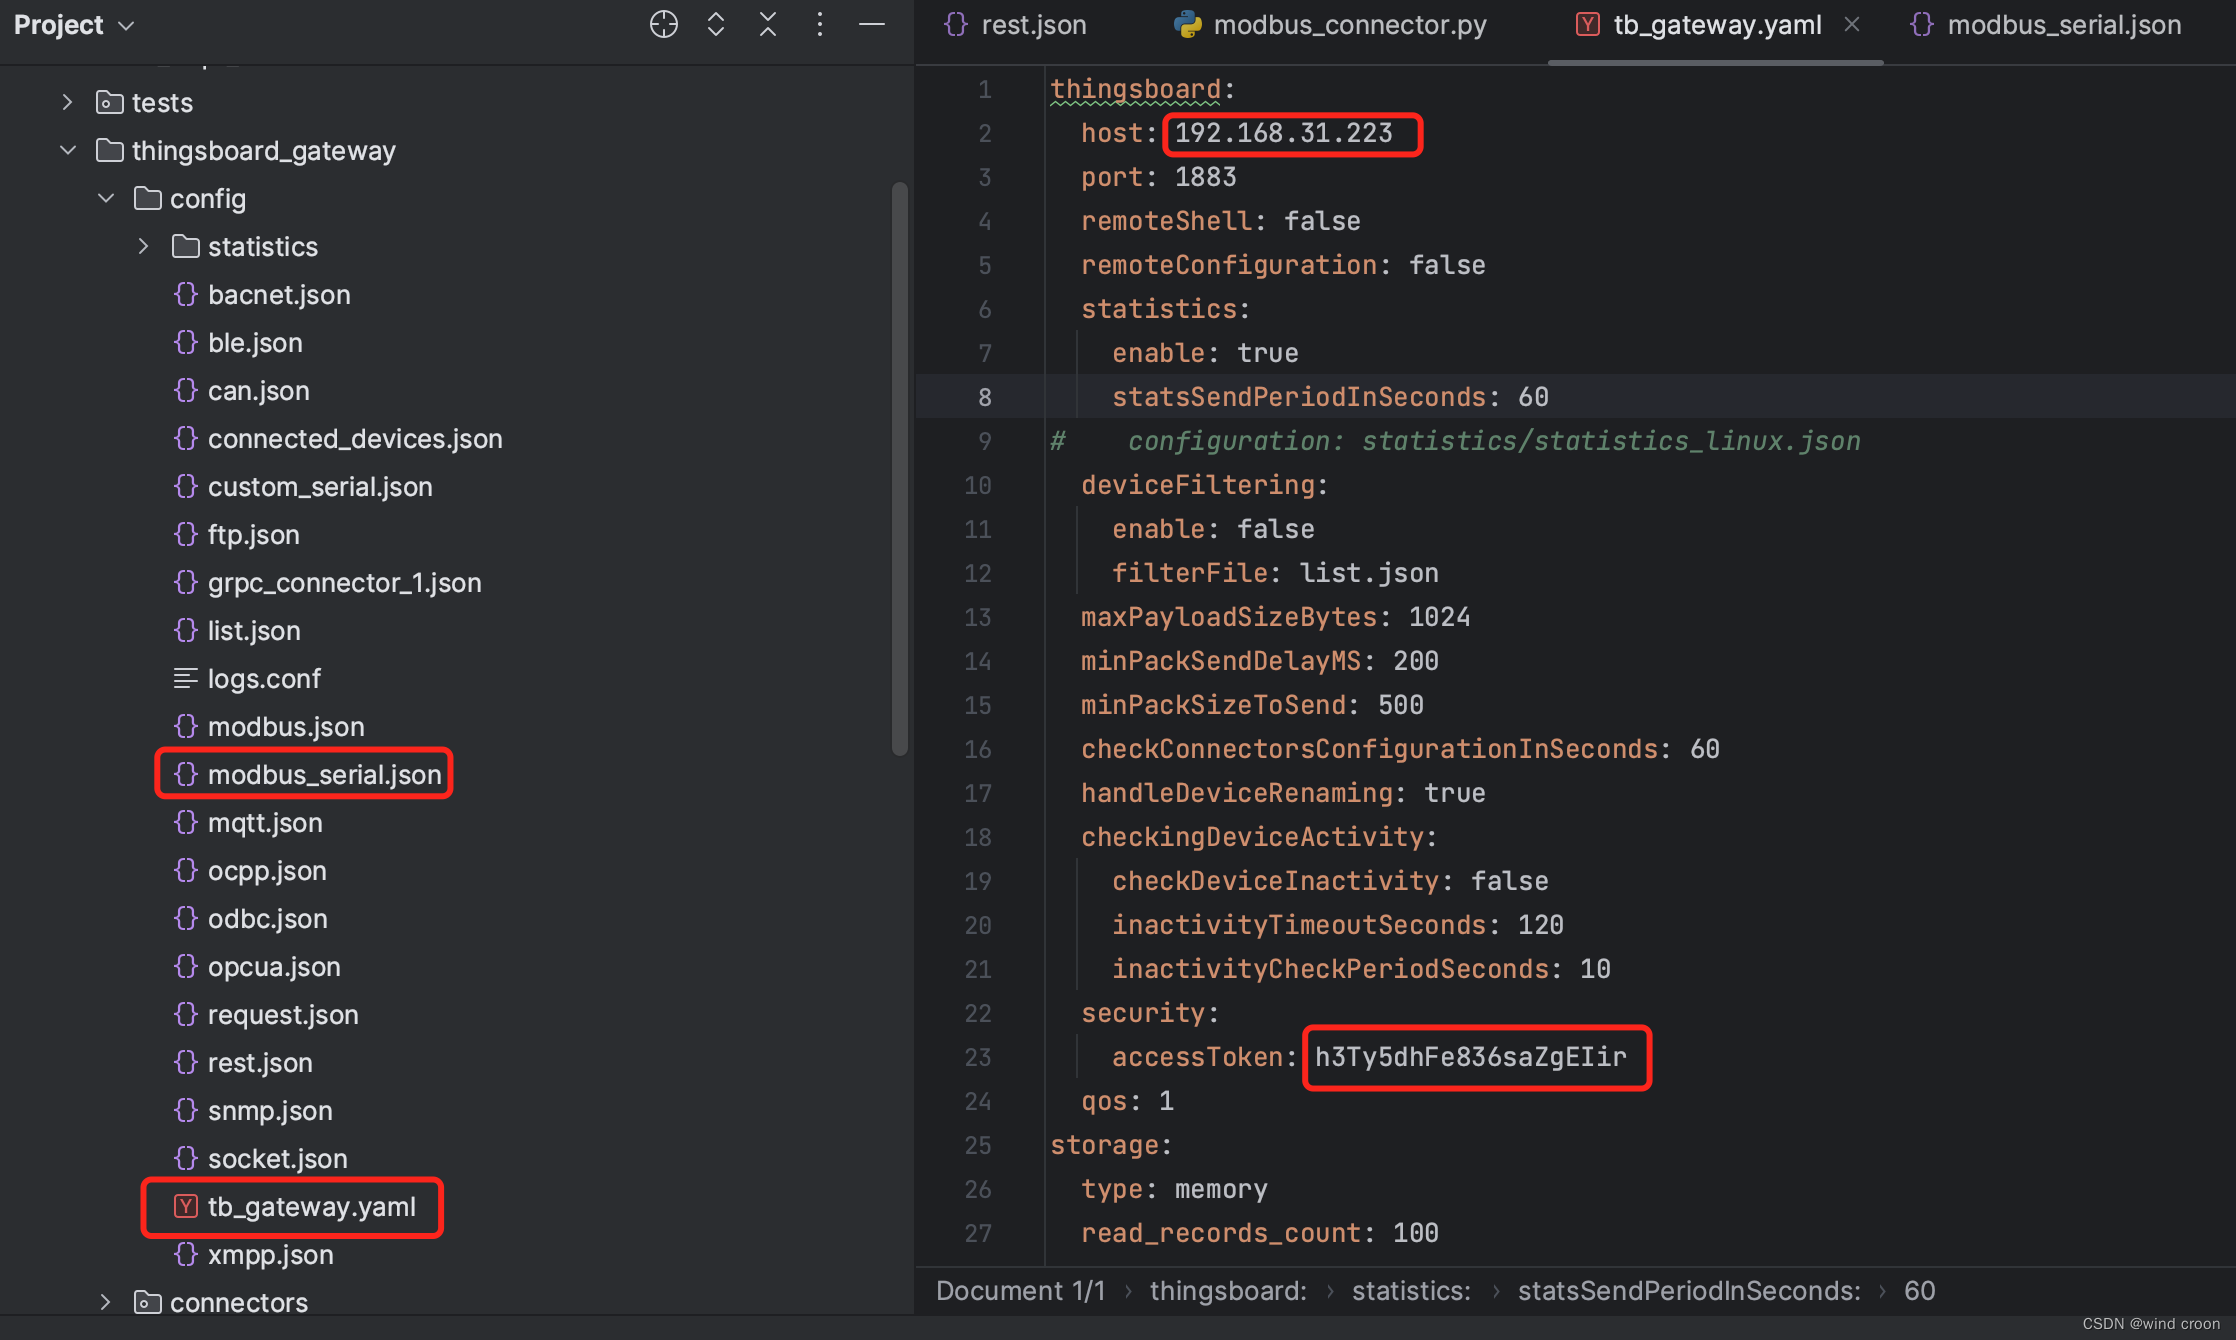Screen dimensions: 2236x1340
Task: Click the thingsboard_gateway folder icon
Action: [x=109, y=150]
